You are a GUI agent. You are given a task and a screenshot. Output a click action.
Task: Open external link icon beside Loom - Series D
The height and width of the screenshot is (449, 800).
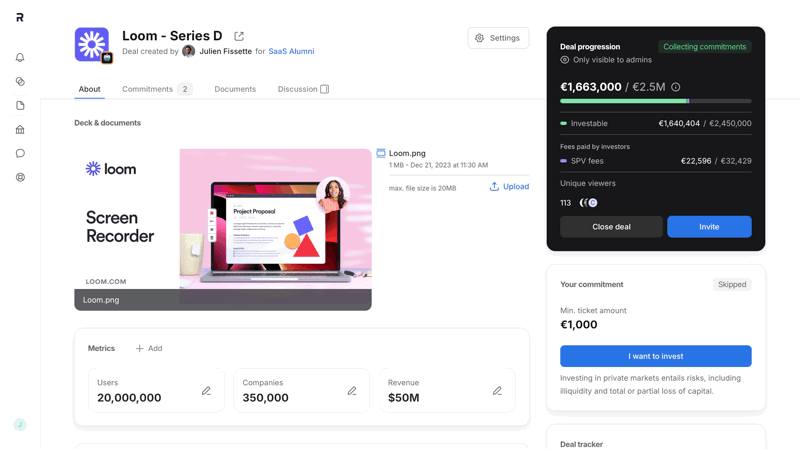[239, 36]
